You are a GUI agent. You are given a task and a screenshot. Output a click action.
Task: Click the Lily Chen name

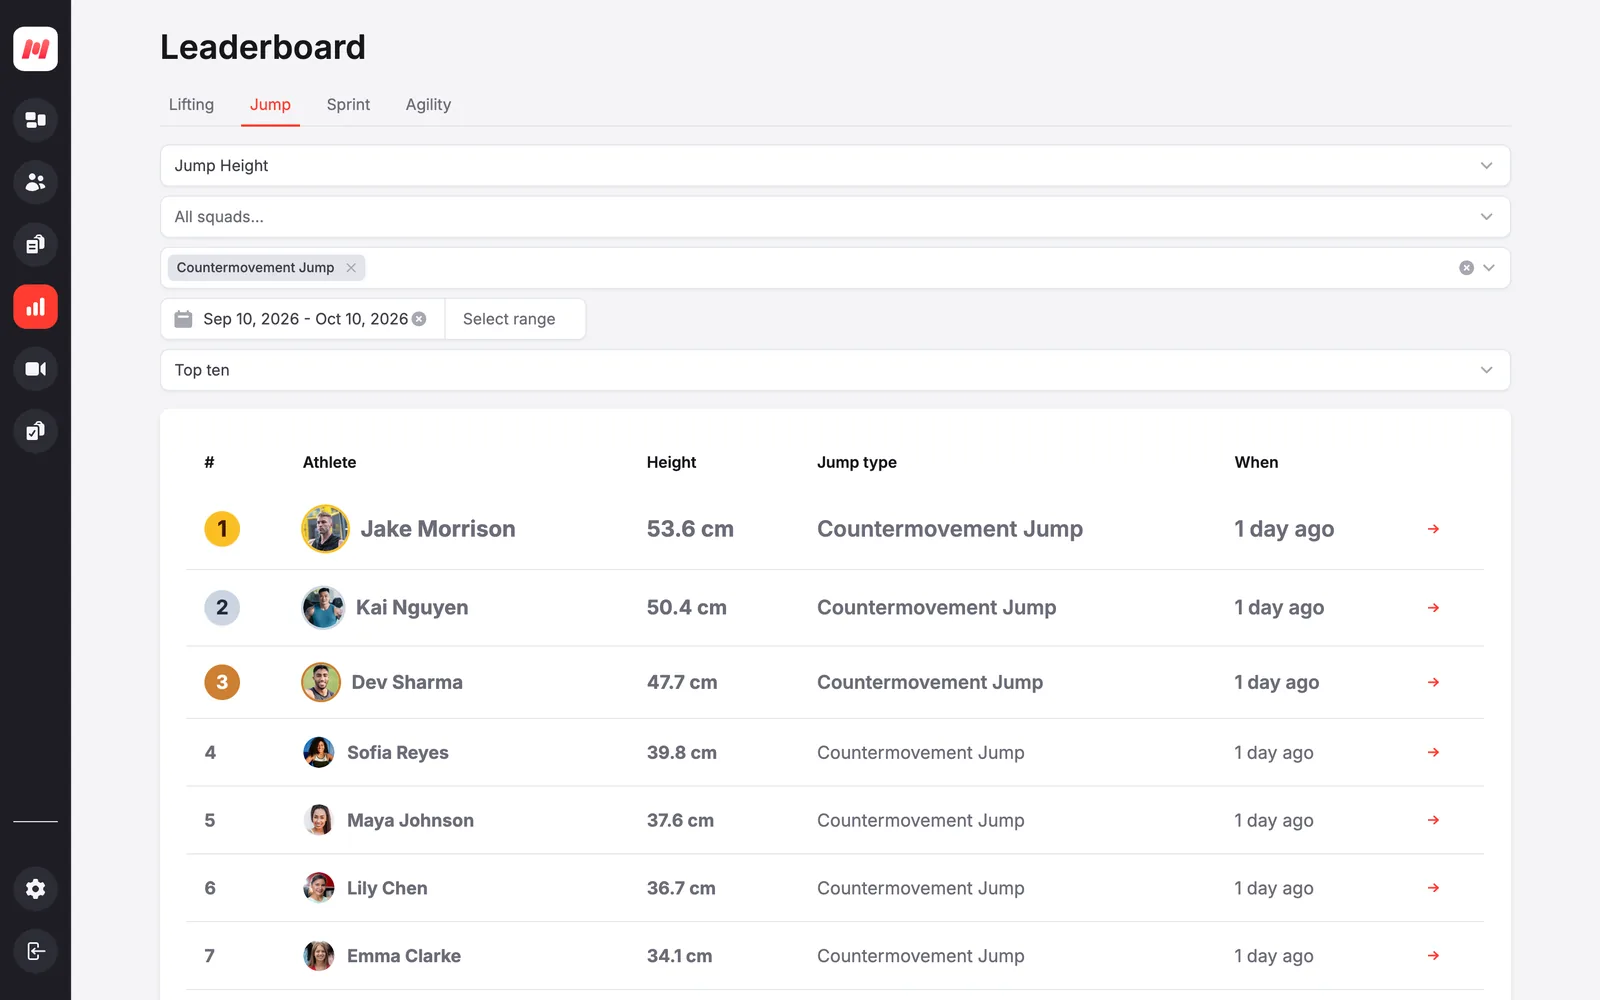point(387,888)
